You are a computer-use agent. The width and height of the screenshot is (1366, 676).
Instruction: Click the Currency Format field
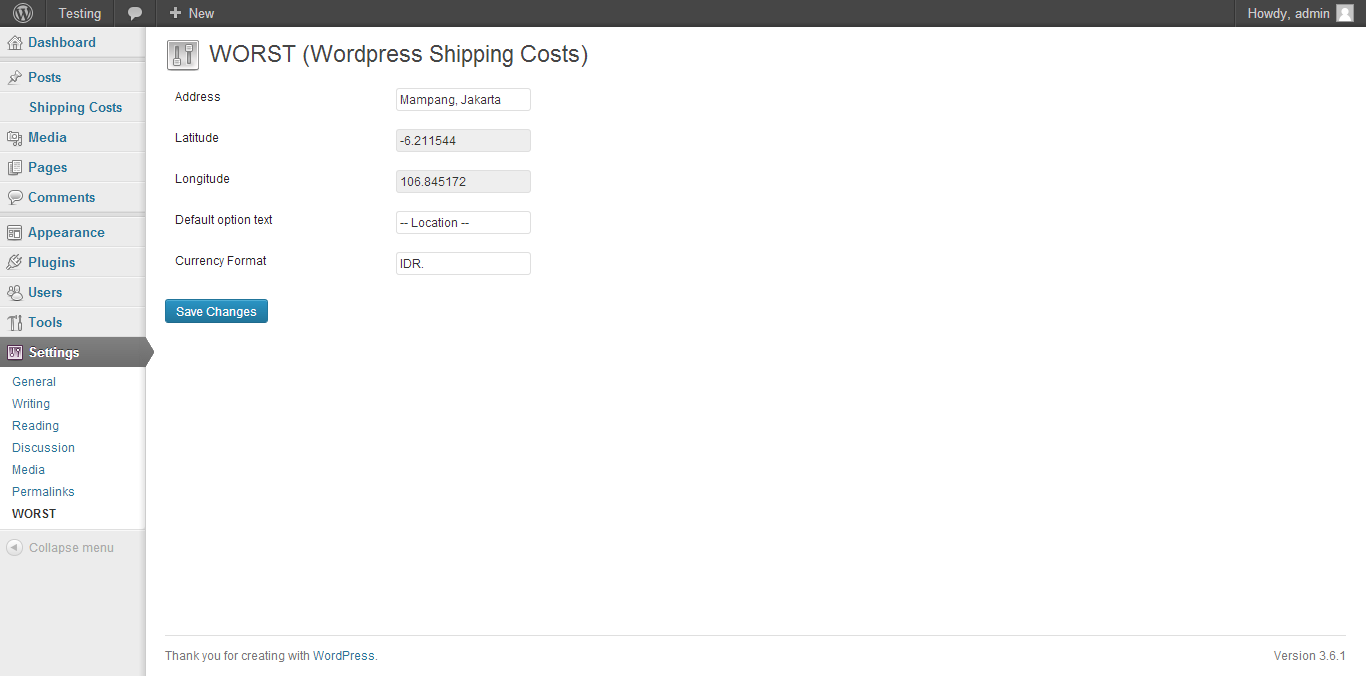(x=463, y=263)
